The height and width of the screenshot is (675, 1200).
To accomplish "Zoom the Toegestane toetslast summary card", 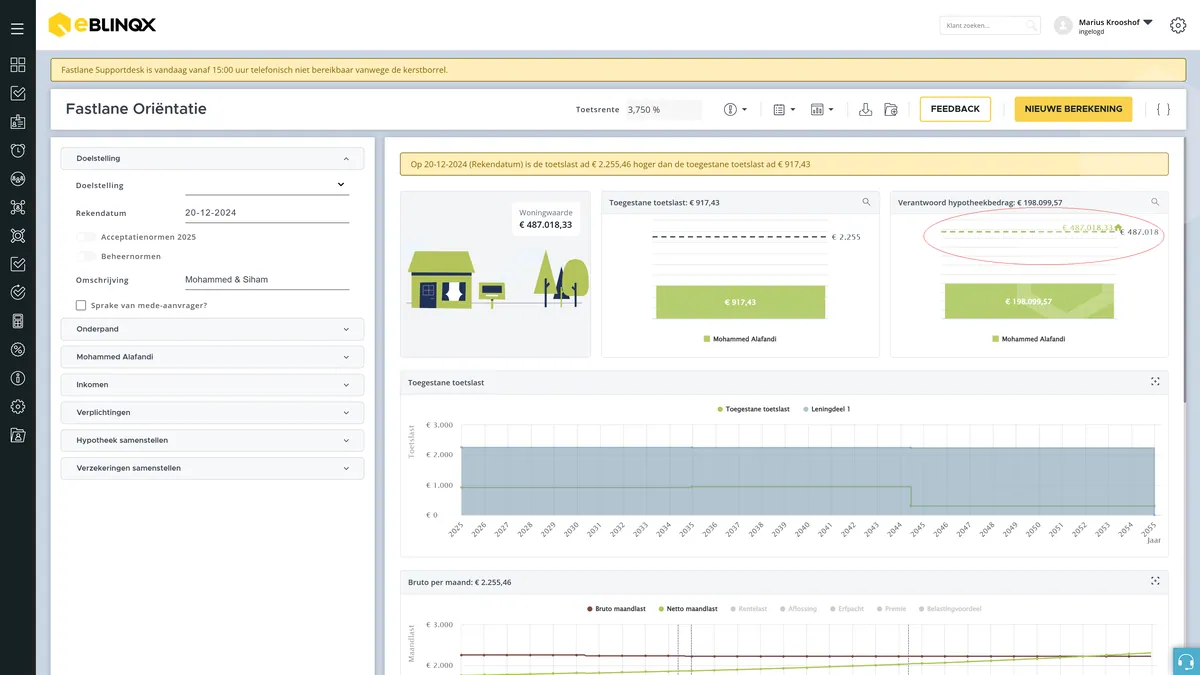I will click(x=866, y=202).
